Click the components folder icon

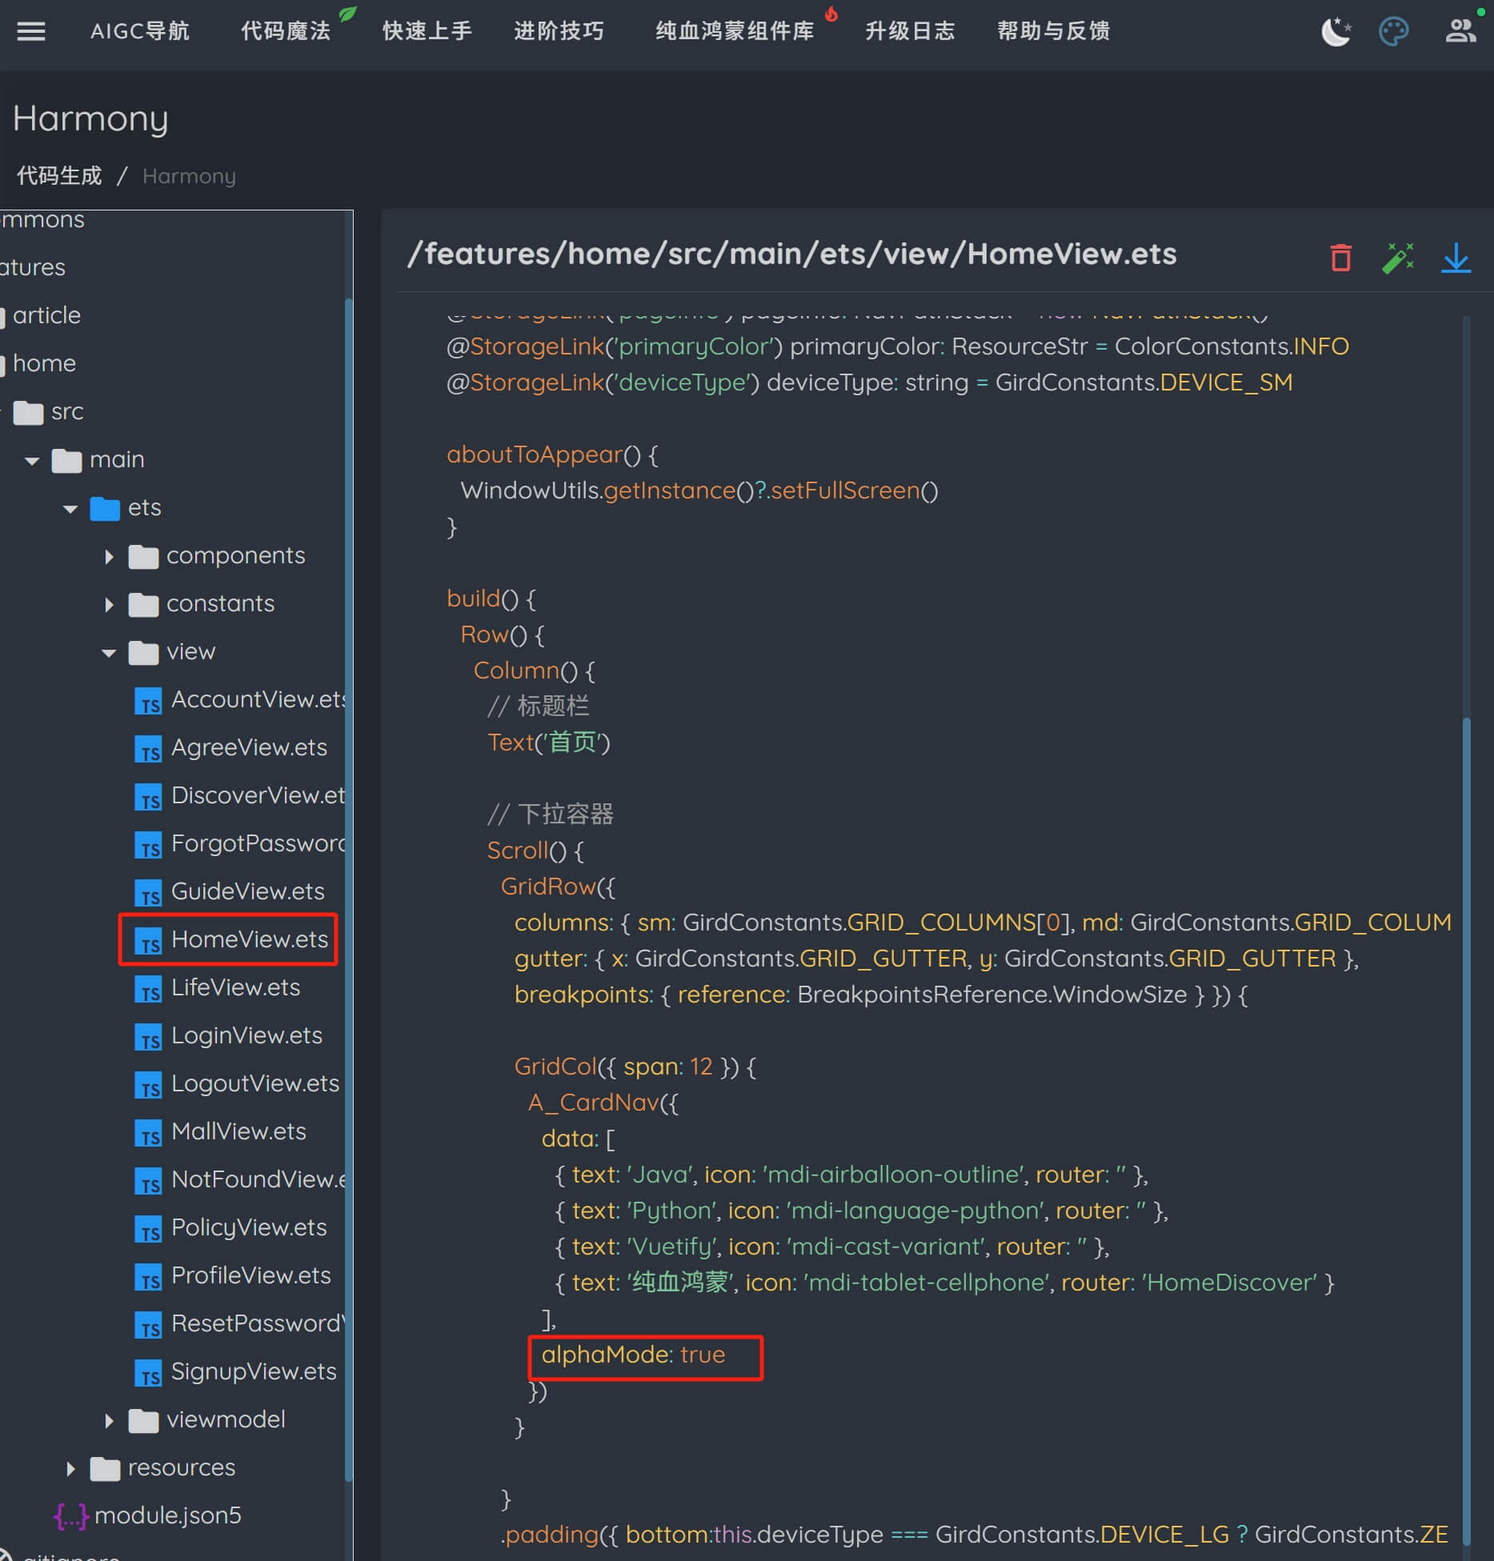tap(144, 557)
